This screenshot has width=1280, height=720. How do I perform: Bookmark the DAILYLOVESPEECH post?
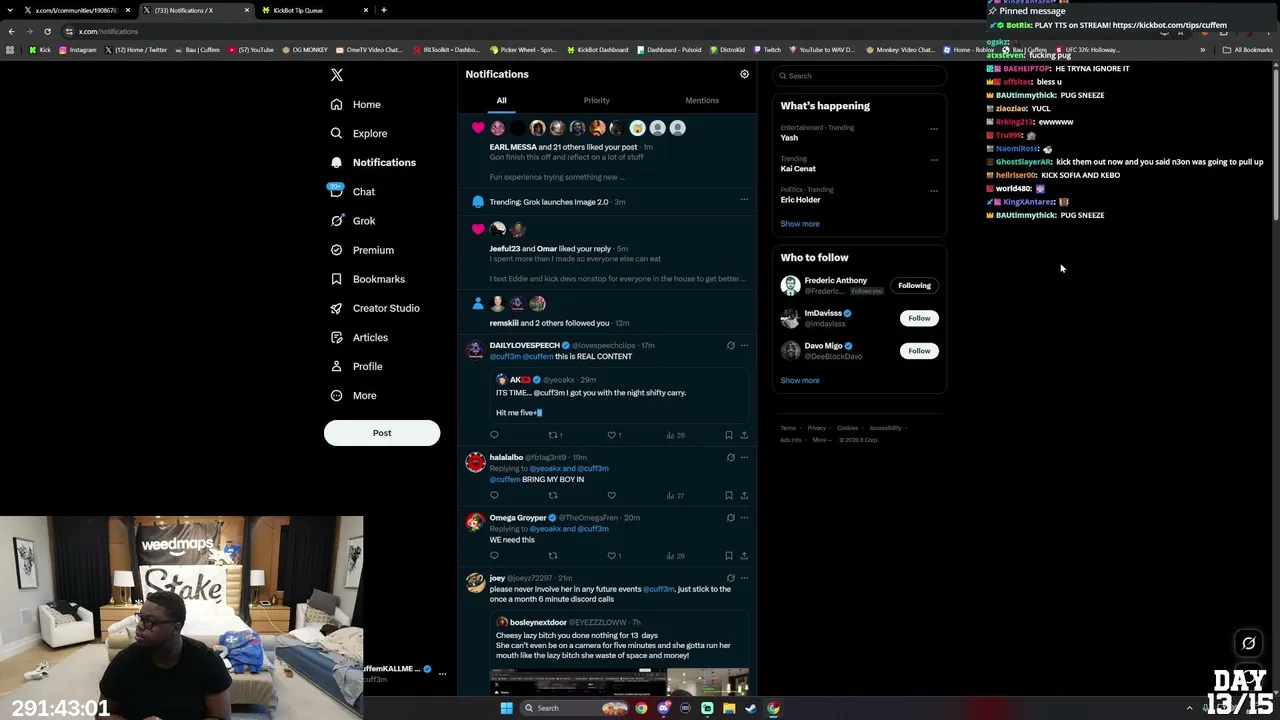click(x=728, y=435)
